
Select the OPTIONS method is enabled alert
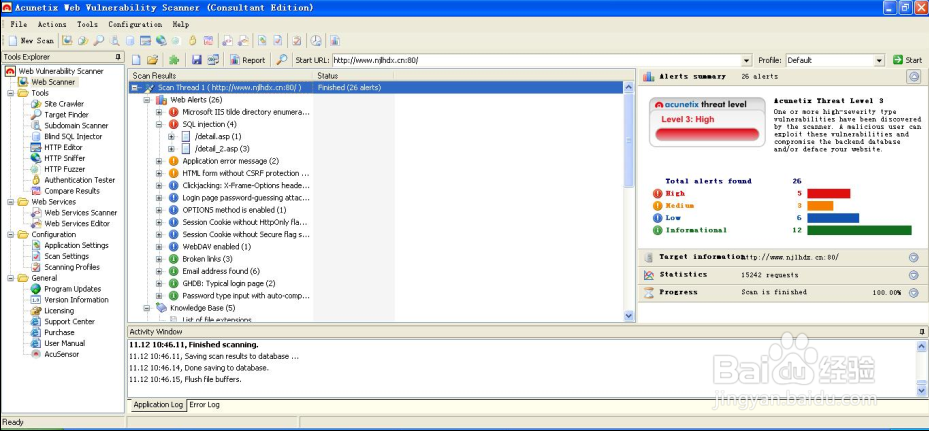pyautogui.click(x=234, y=210)
